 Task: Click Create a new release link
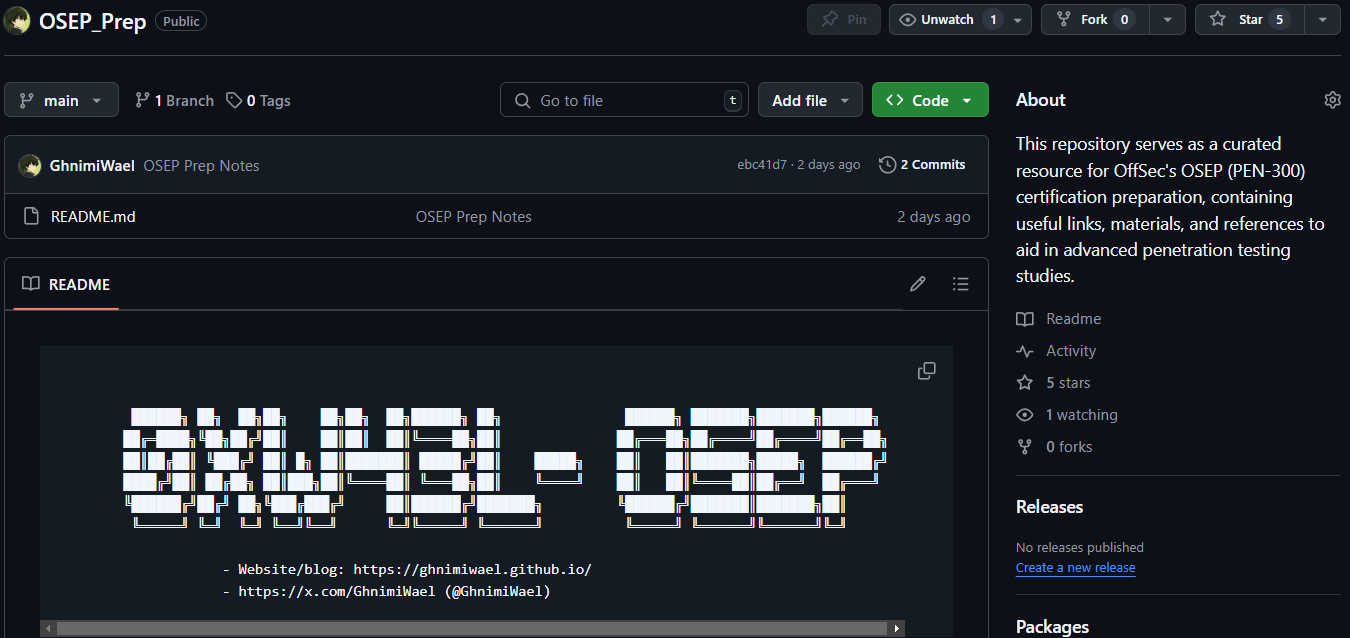(x=1075, y=568)
